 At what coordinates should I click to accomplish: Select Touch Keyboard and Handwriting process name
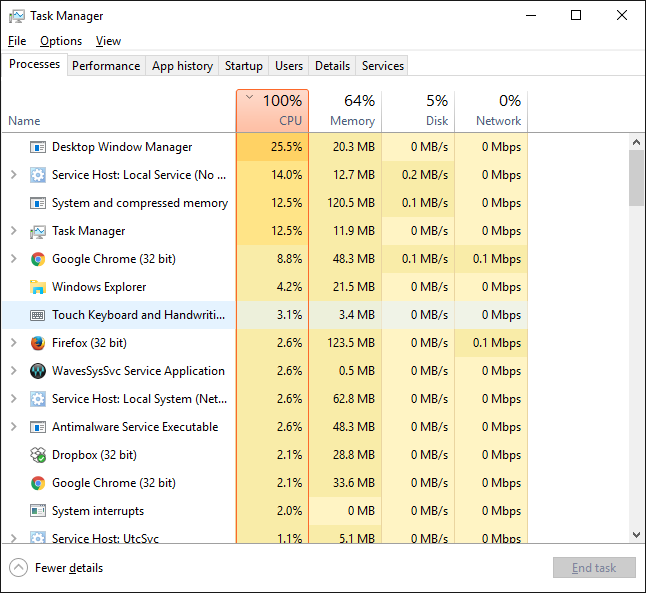tap(138, 315)
